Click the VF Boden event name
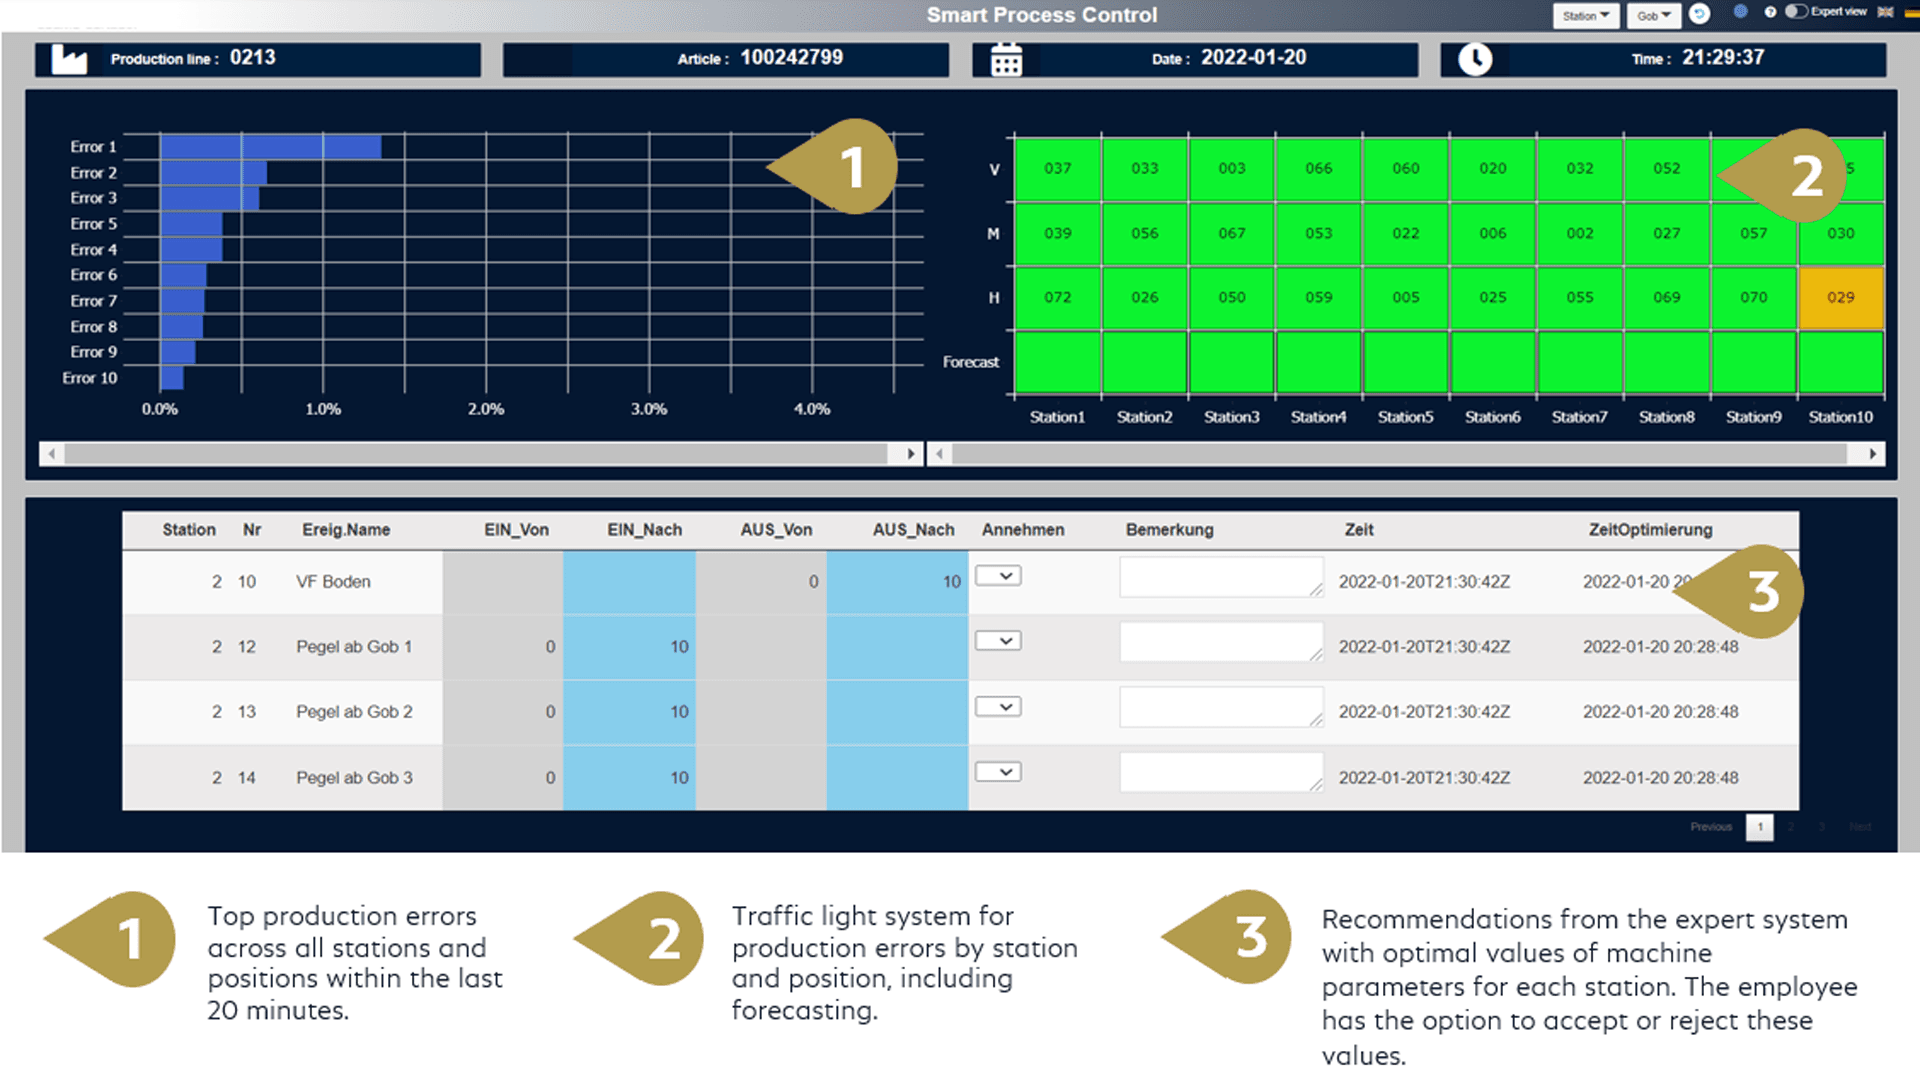Screen dimensions: 1920x1080 click(x=333, y=582)
